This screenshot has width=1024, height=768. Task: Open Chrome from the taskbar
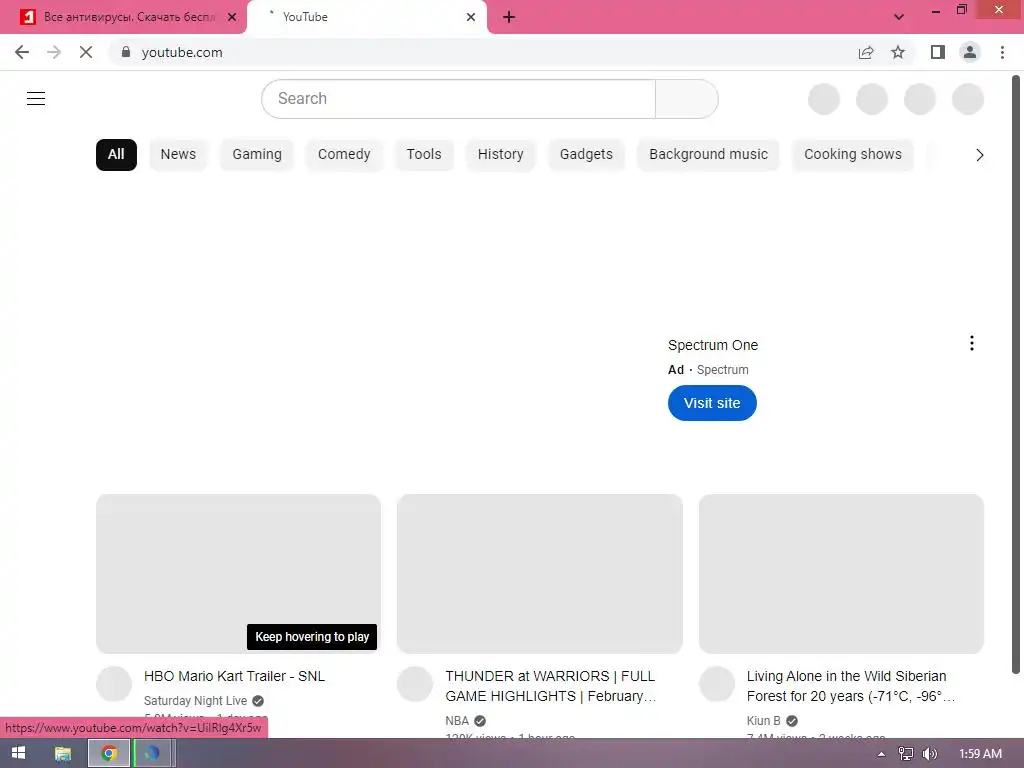click(109, 754)
